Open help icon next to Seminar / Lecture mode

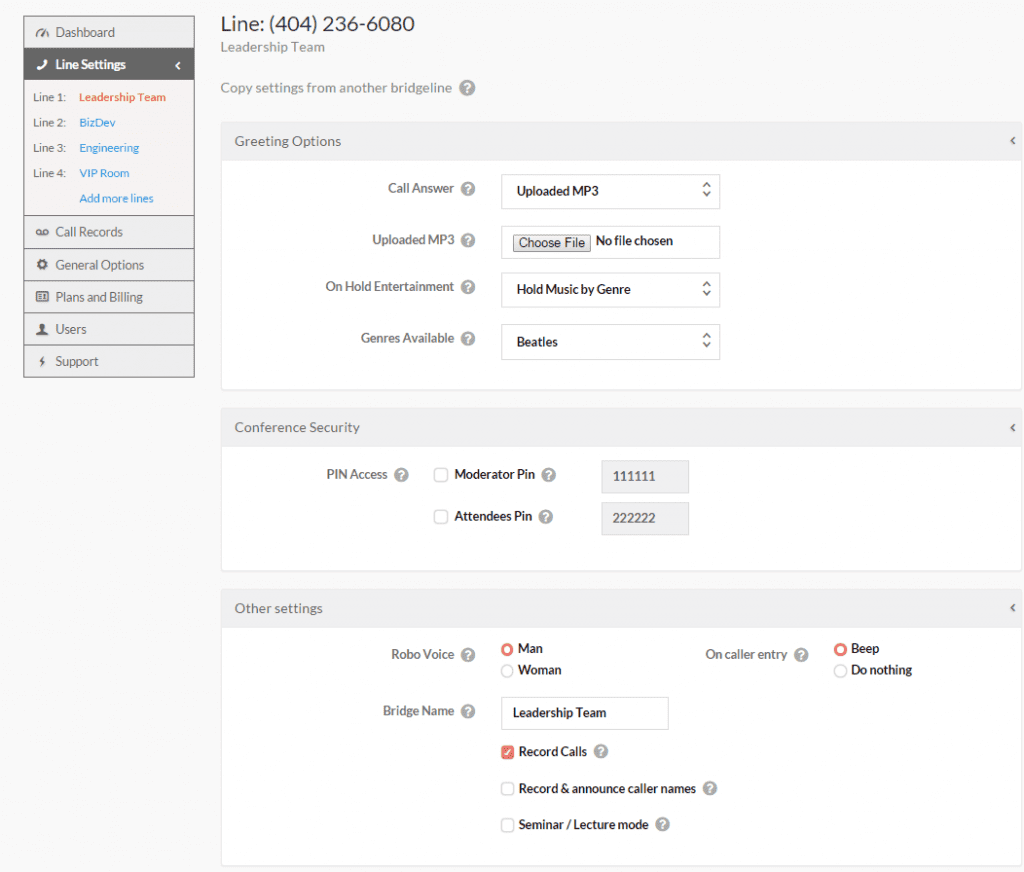coord(663,824)
